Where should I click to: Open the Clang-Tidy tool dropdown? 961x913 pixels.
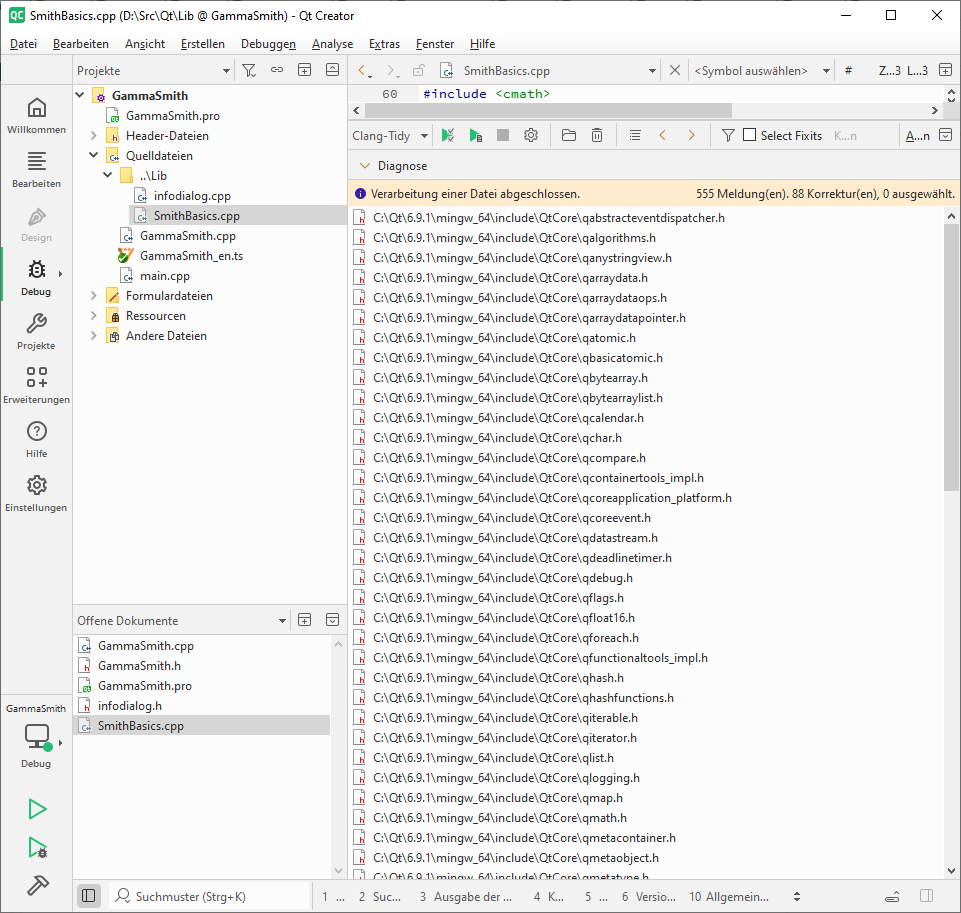tap(390, 135)
